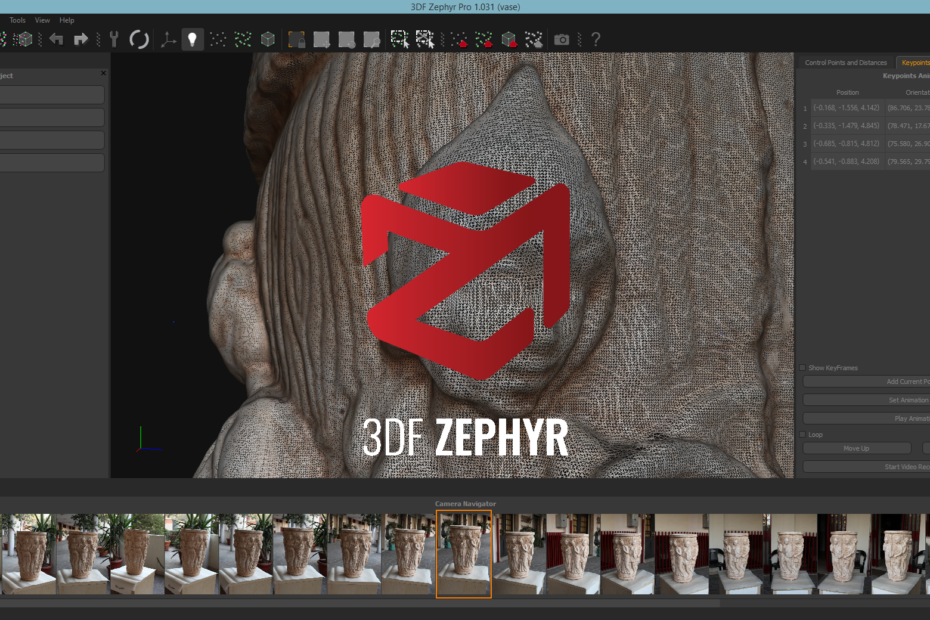Click the sparse points red-arrow icon
Image resolution: width=930 pixels, height=620 pixels.
(x=459, y=40)
